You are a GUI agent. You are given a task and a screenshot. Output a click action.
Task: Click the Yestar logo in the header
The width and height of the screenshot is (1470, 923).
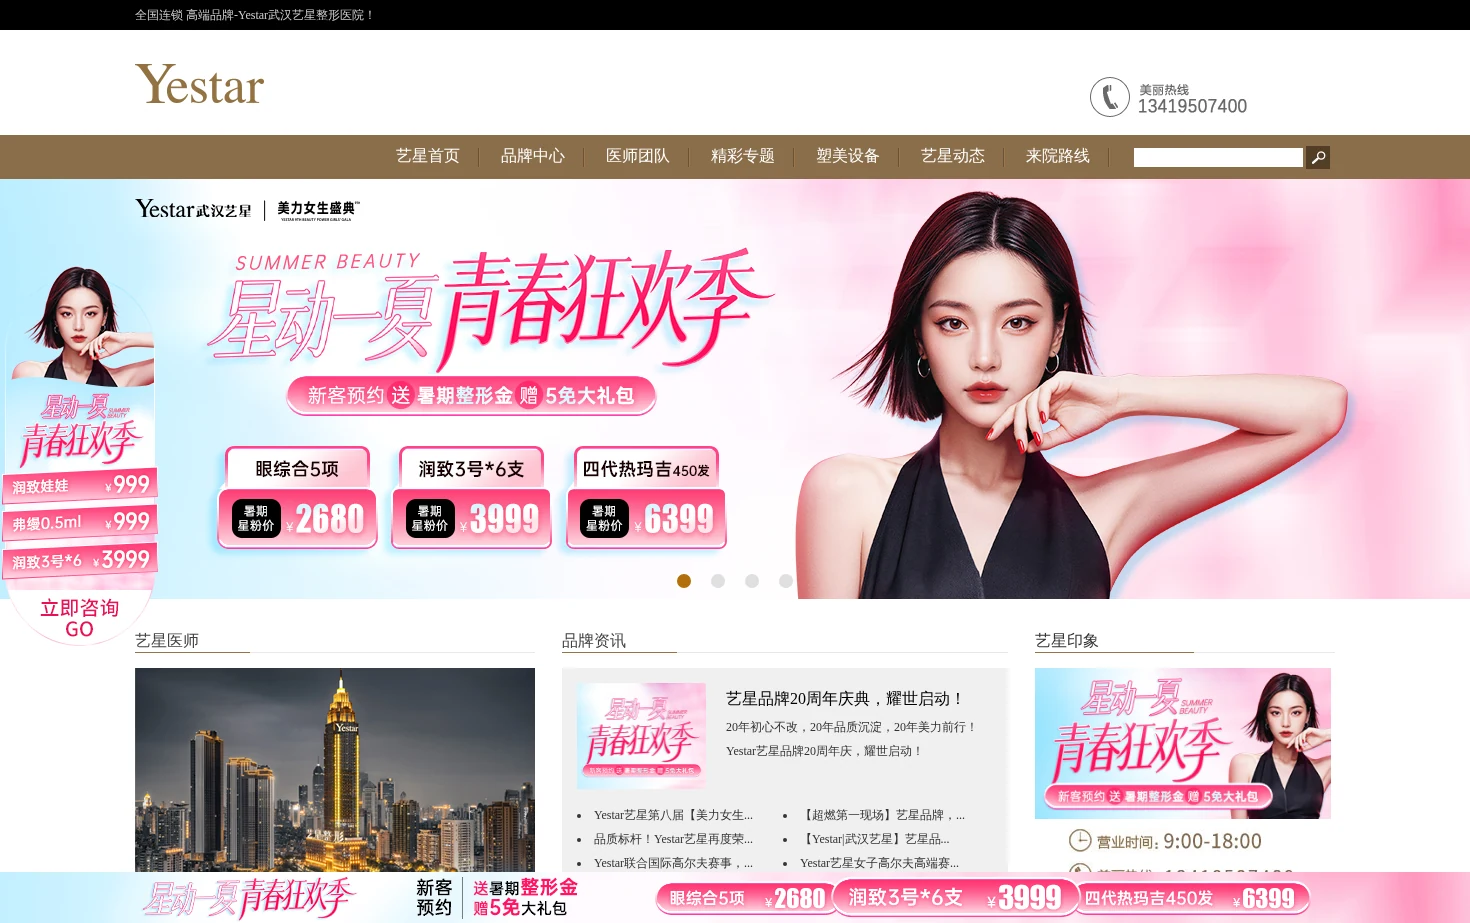pos(200,85)
